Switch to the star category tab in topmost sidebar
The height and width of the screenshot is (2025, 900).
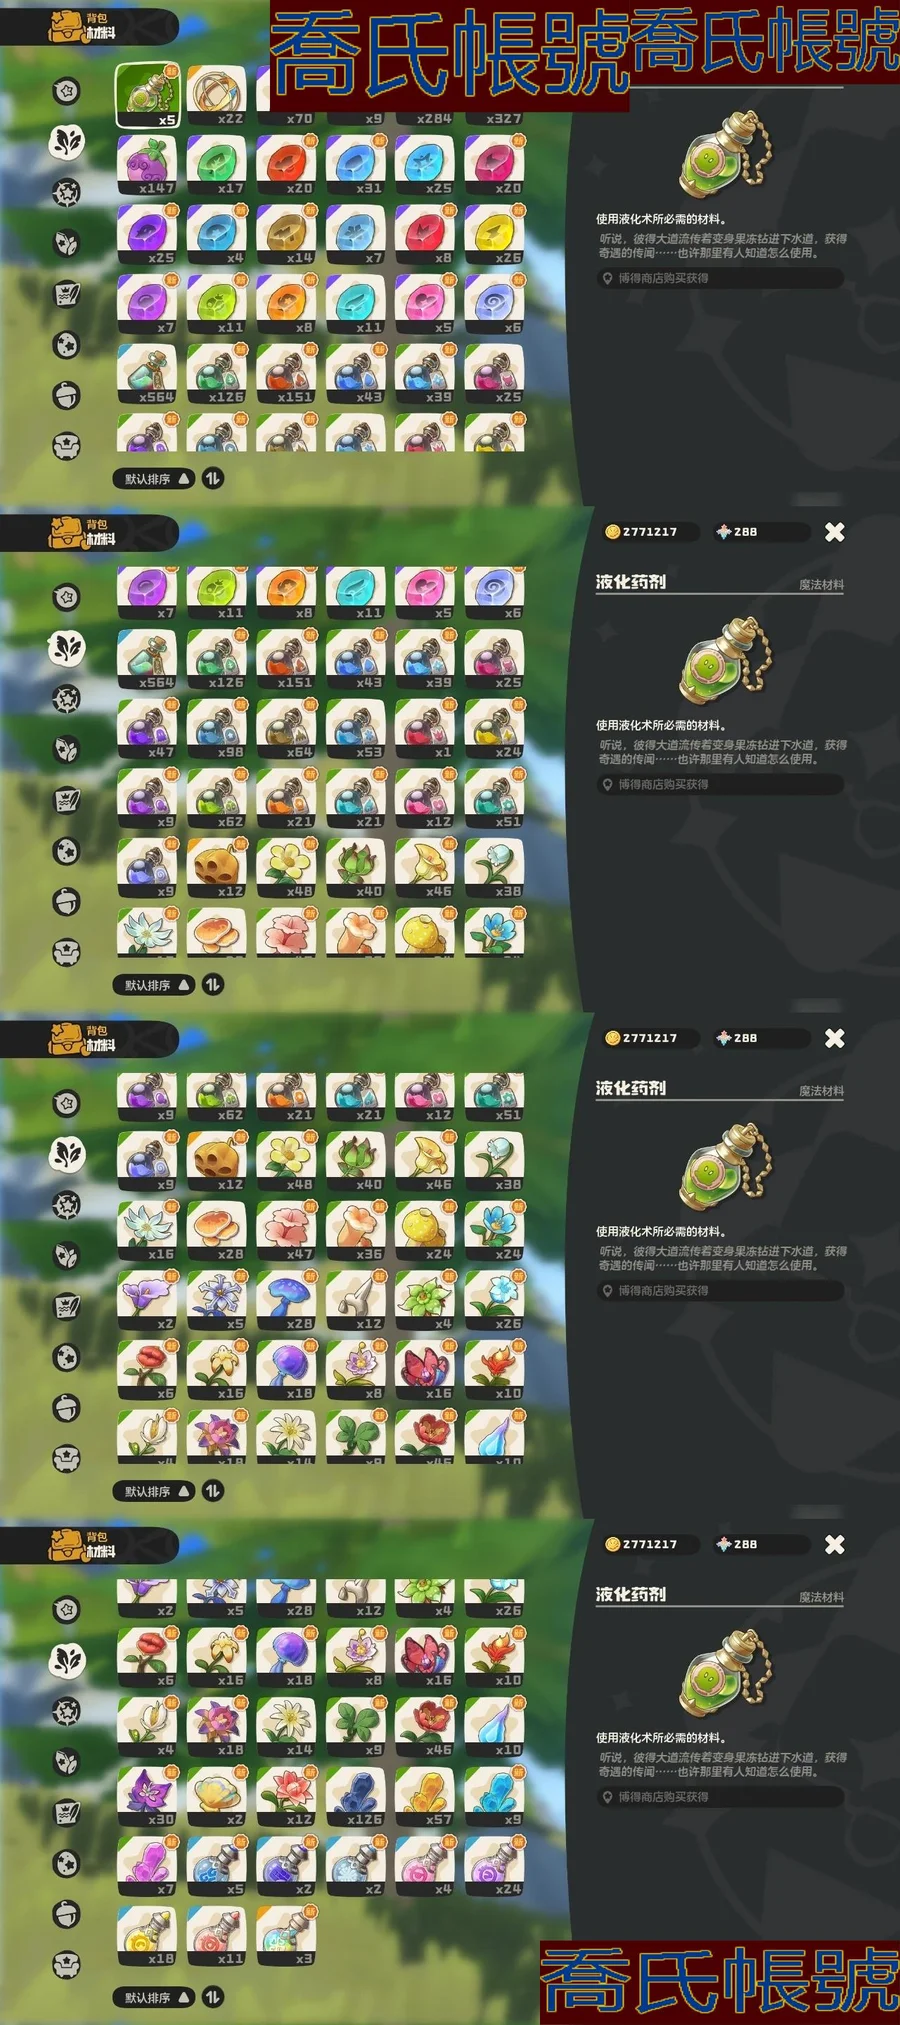tap(66, 92)
